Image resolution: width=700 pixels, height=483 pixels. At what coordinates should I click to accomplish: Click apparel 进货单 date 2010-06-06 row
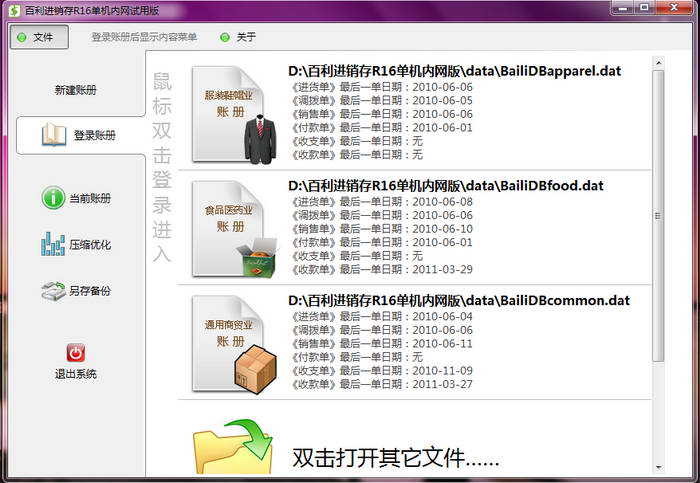pos(381,87)
